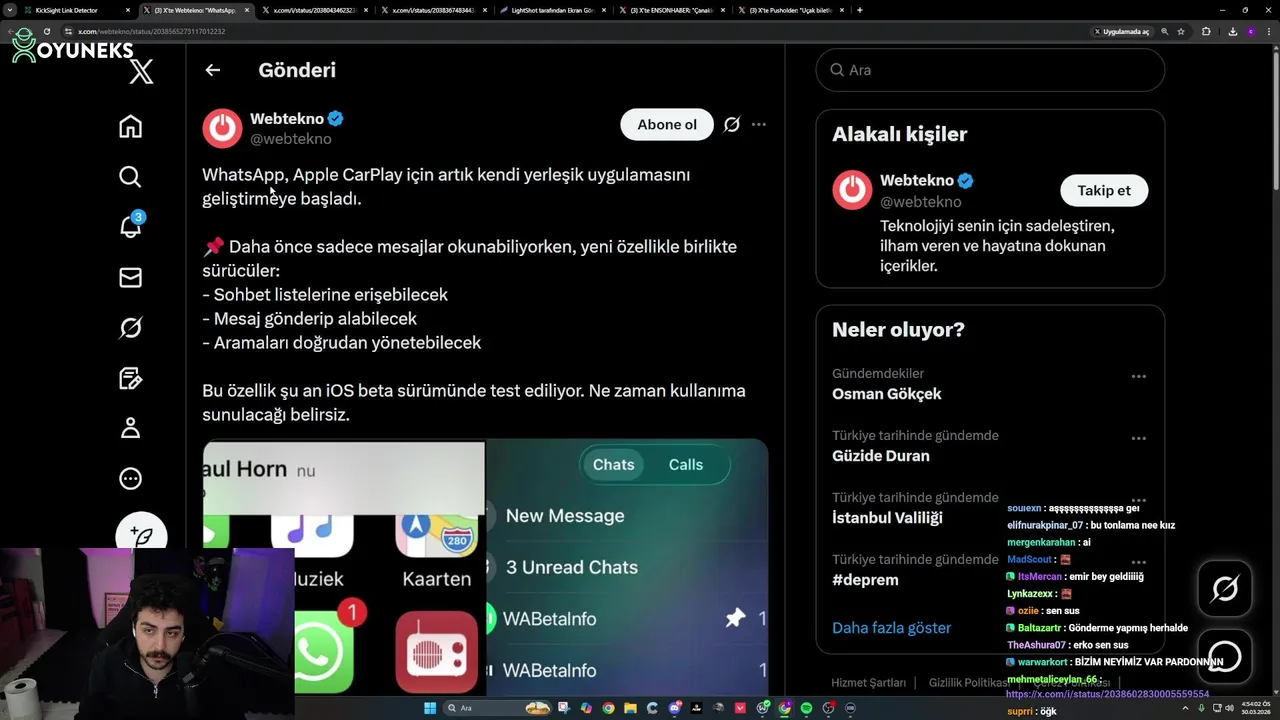Open the Explore search icon in sidebar
The width and height of the screenshot is (1280, 720).
click(130, 177)
